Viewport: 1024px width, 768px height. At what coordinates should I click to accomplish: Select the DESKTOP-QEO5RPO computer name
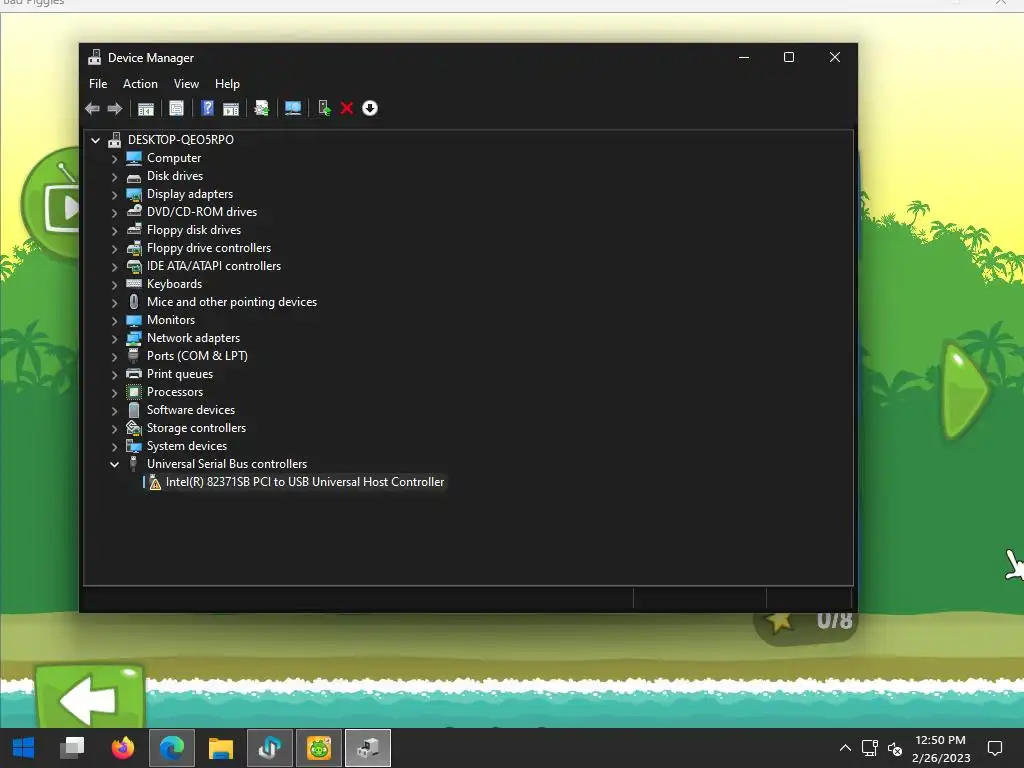(181, 140)
